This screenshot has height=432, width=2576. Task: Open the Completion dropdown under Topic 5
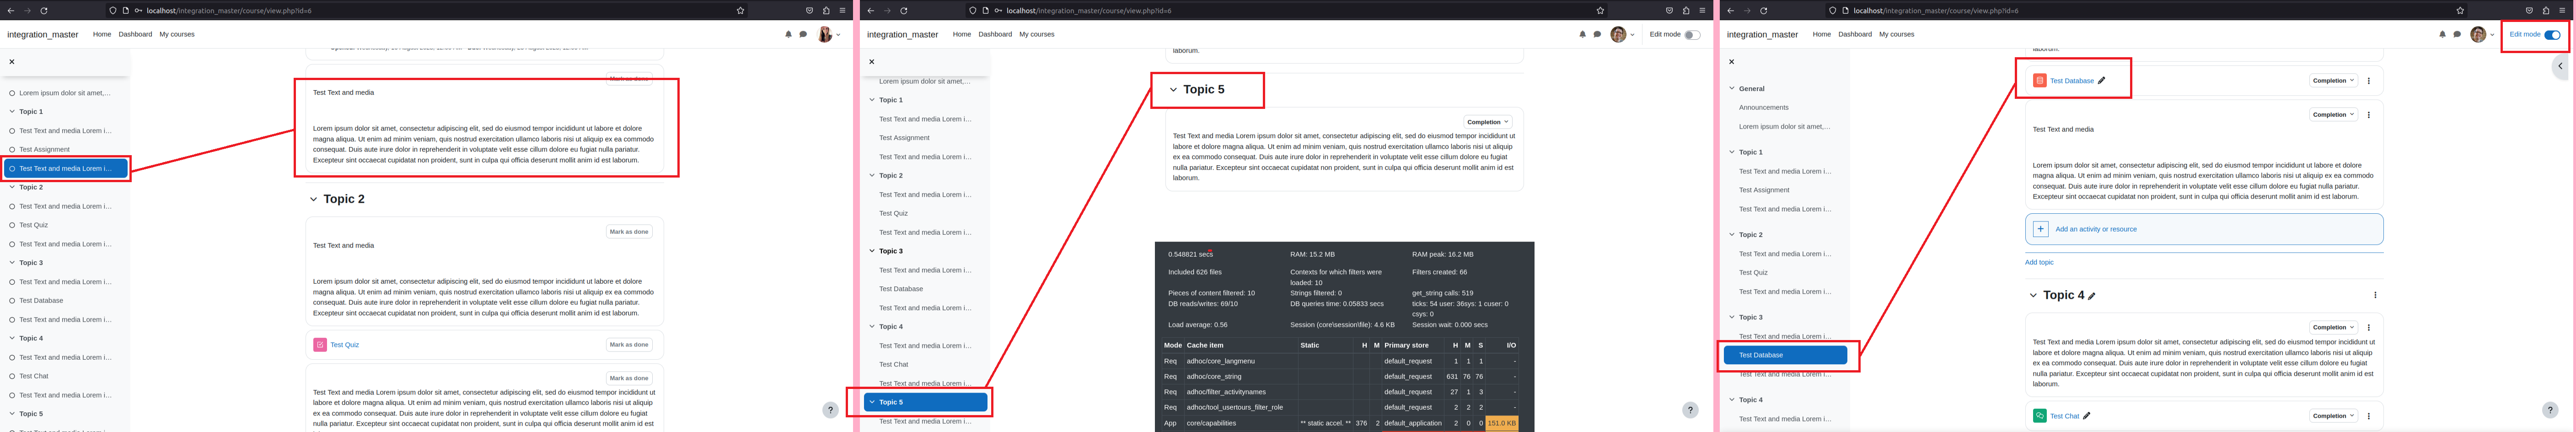(1488, 122)
